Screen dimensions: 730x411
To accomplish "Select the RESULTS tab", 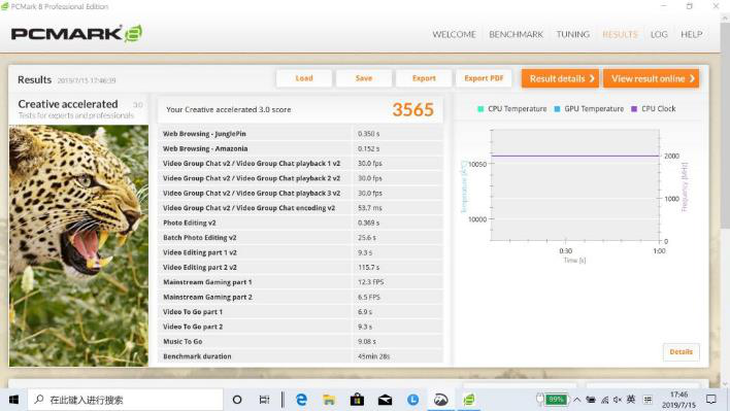I will (x=620, y=34).
